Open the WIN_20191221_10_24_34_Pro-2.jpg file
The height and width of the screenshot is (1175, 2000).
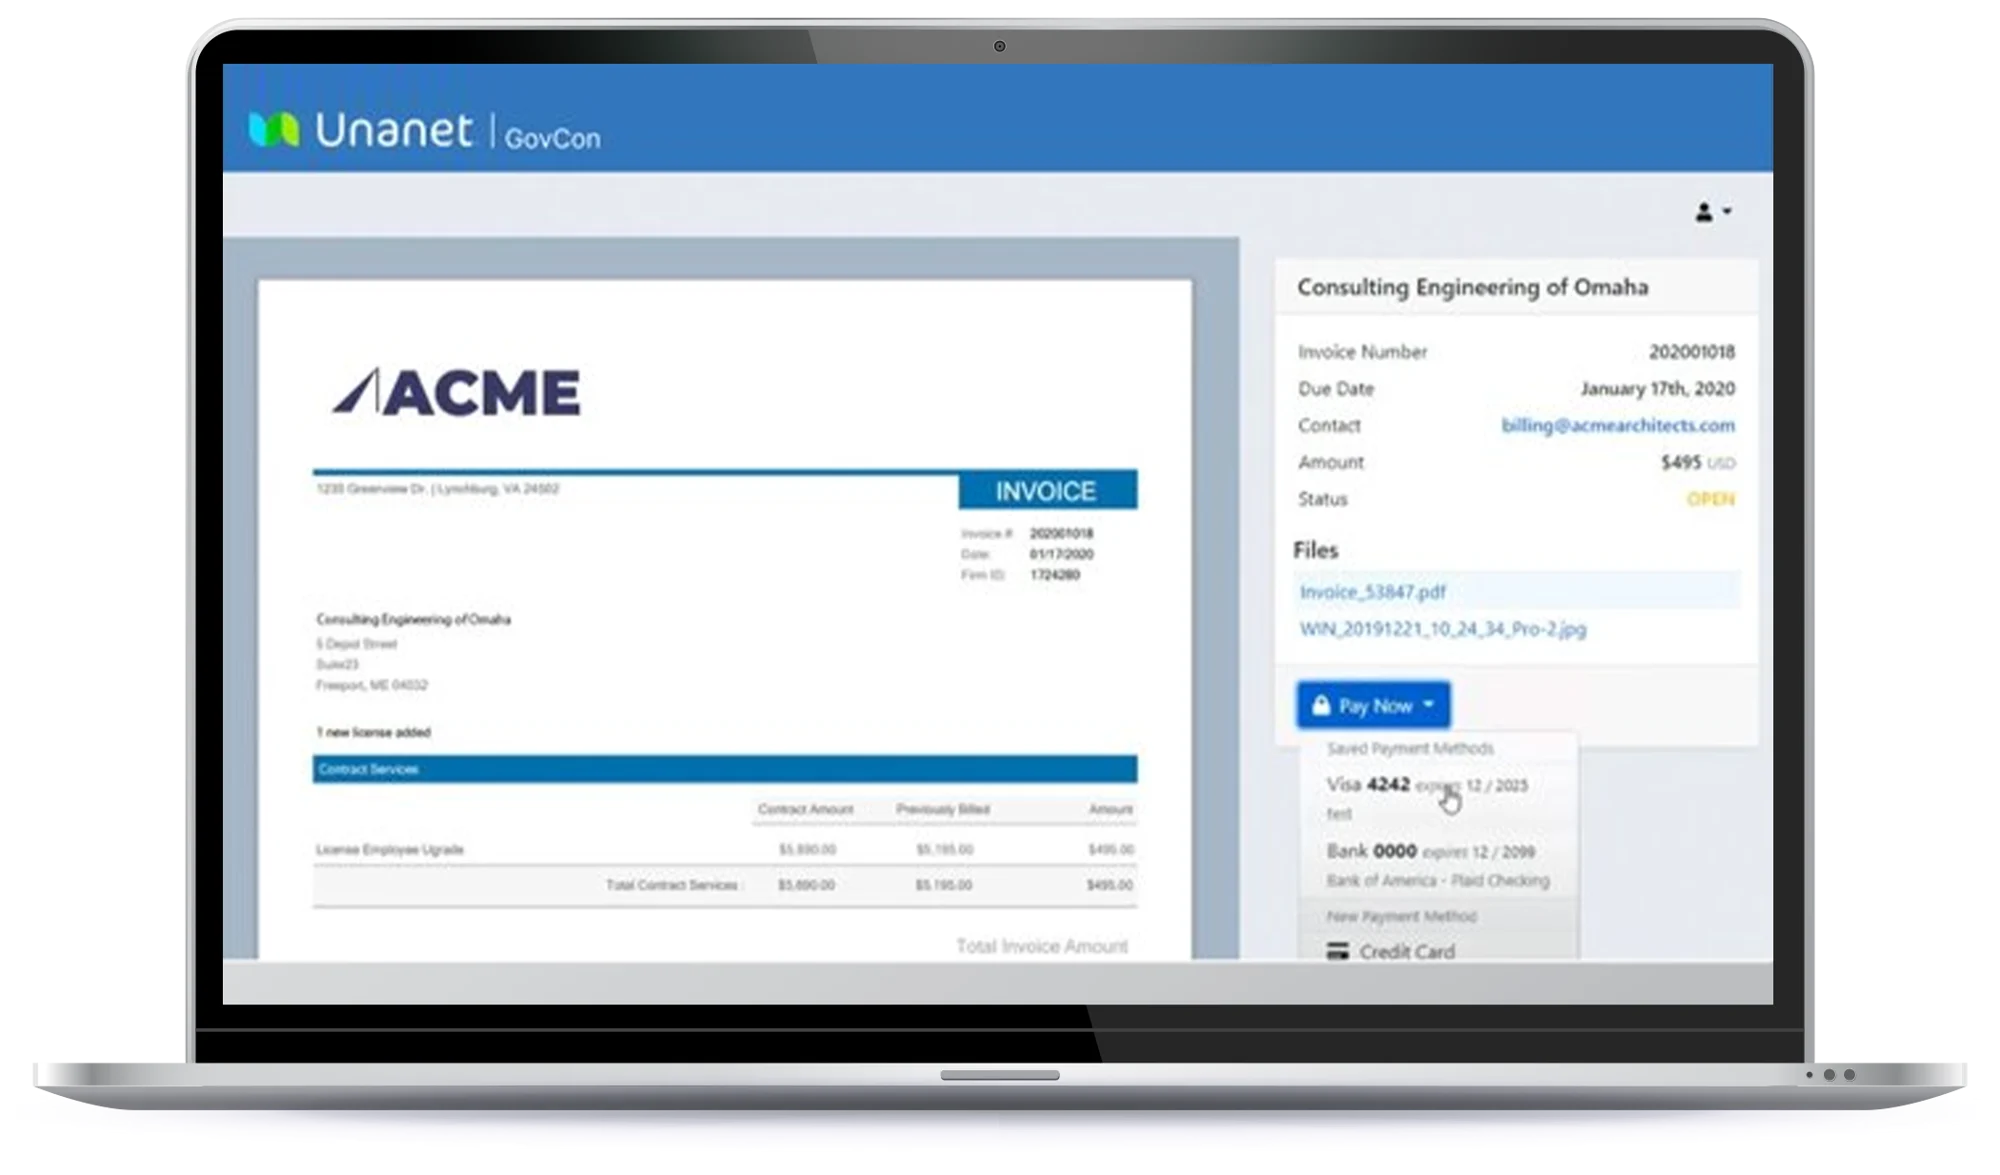point(1442,629)
